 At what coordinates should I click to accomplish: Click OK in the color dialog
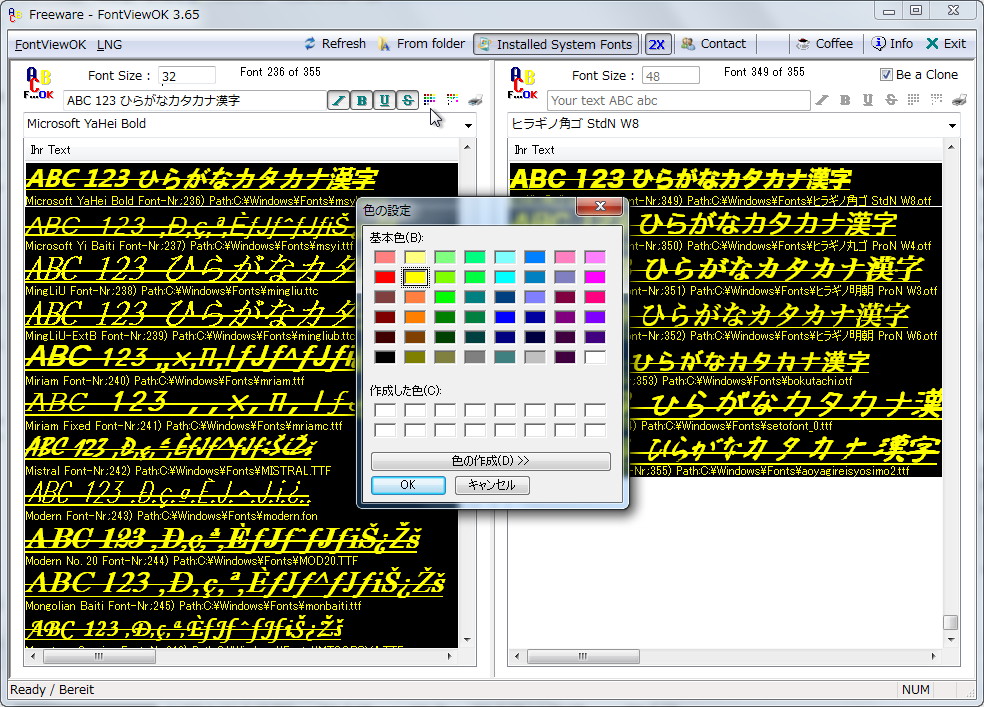(408, 485)
